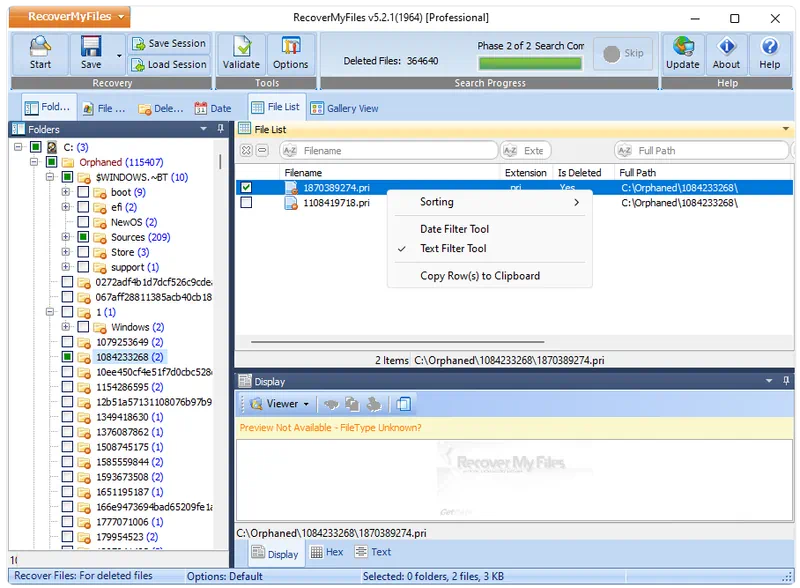The width and height of the screenshot is (800, 588).
Task: Uncheck the 1870389274.pri file checkbox
Action: 246,187
